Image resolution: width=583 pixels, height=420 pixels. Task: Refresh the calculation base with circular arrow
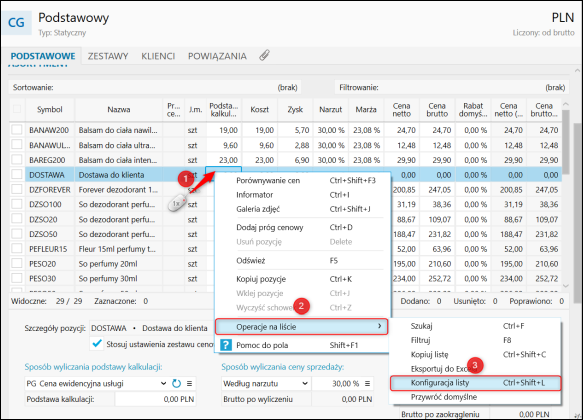click(x=177, y=384)
